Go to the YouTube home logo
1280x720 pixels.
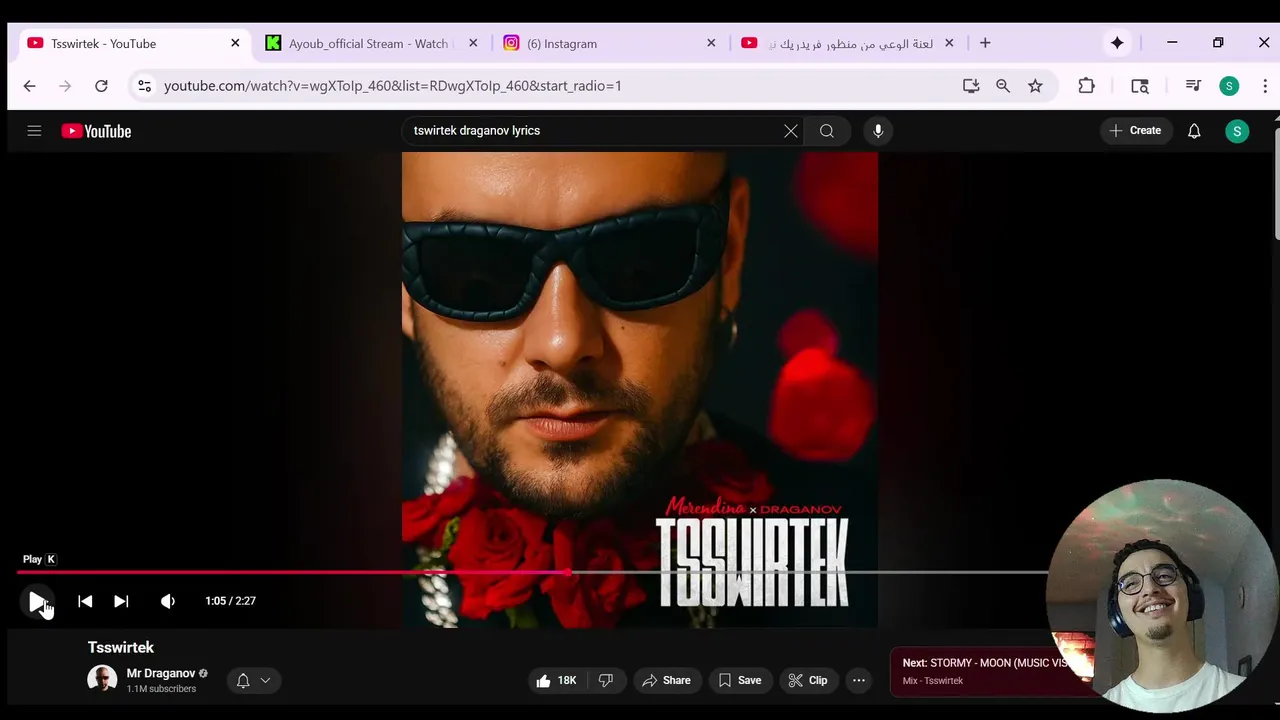click(x=96, y=131)
